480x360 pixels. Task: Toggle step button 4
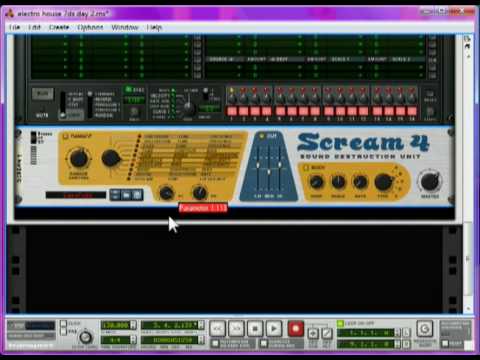[267, 111]
